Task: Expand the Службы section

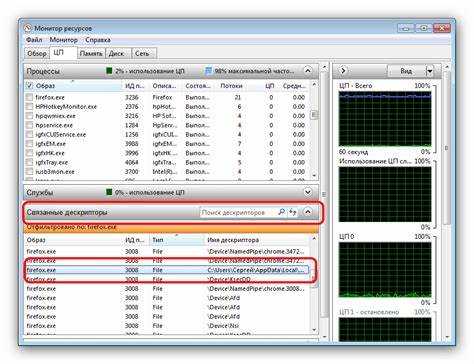Action: [308, 192]
